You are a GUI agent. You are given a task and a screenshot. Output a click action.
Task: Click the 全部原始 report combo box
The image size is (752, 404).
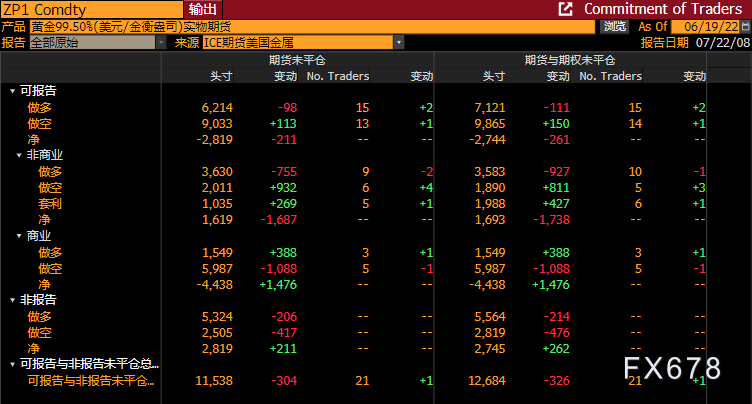93,43
